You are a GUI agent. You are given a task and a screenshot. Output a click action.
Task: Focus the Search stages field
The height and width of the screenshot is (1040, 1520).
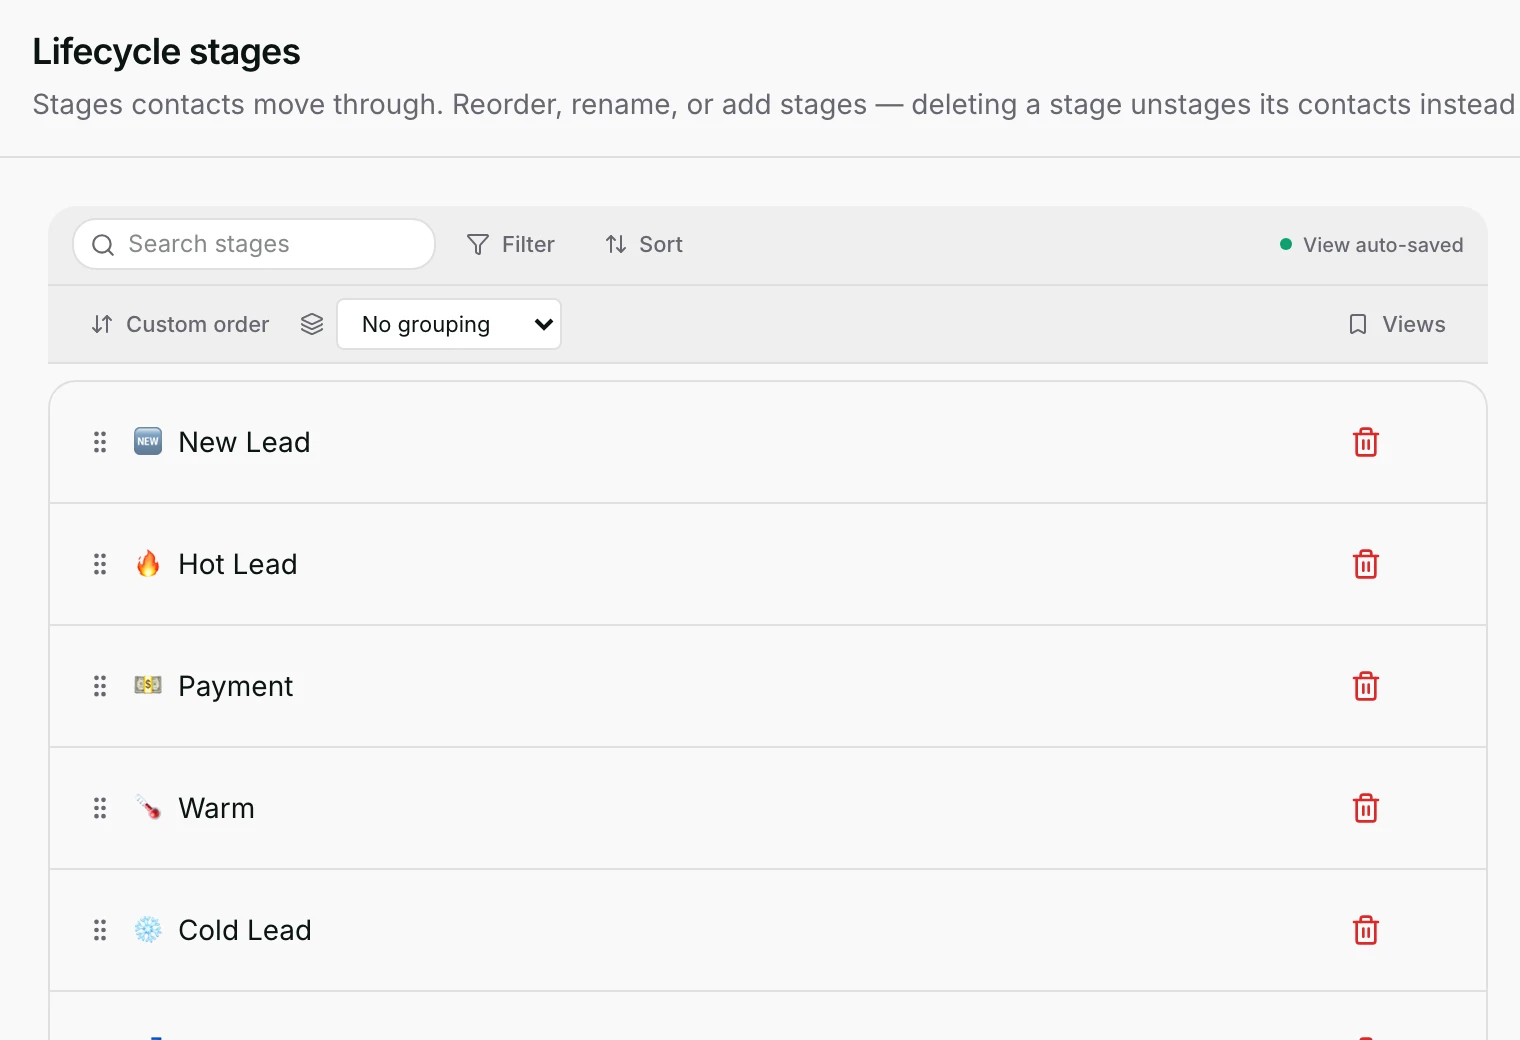point(254,244)
